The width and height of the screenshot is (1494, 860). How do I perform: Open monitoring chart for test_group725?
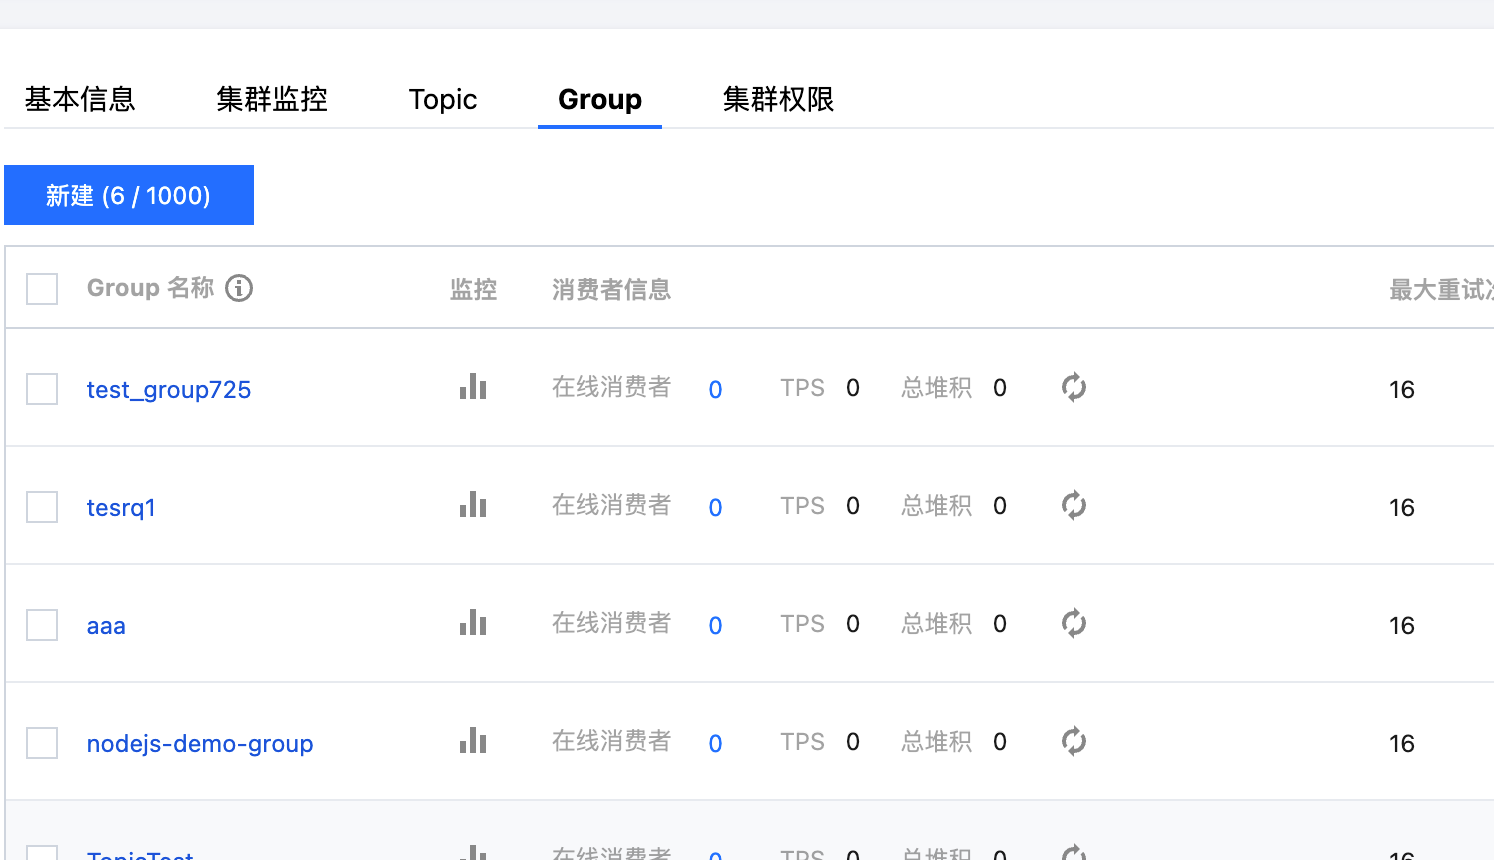click(473, 387)
